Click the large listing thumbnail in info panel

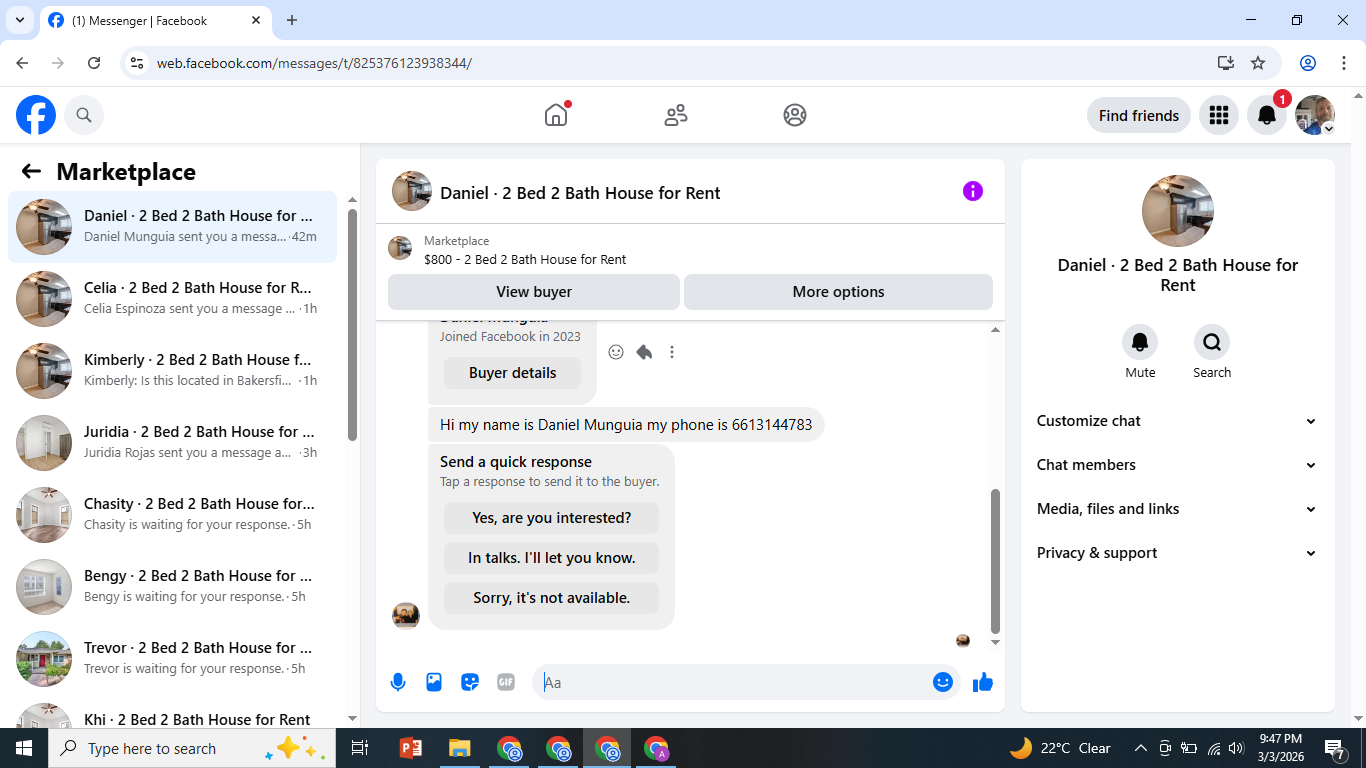click(1178, 211)
